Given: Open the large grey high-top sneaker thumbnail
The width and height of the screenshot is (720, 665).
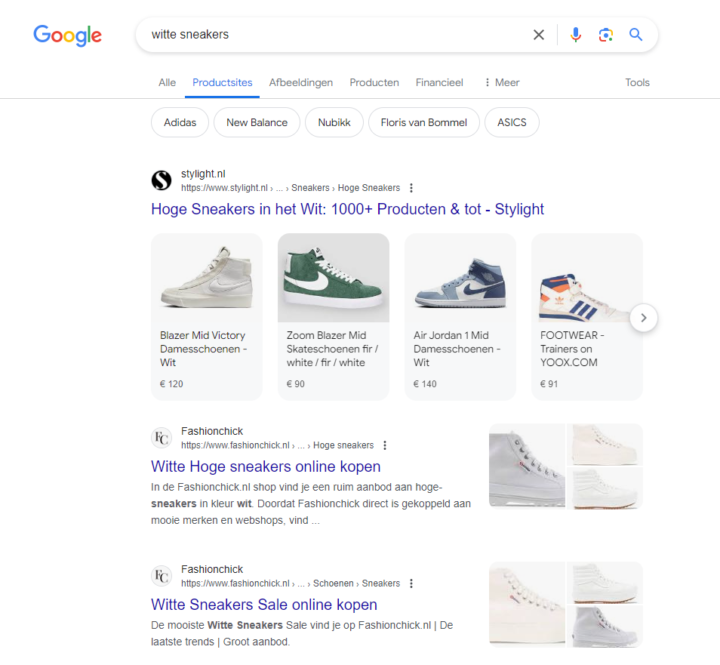Looking at the screenshot, I should coord(527,466).
